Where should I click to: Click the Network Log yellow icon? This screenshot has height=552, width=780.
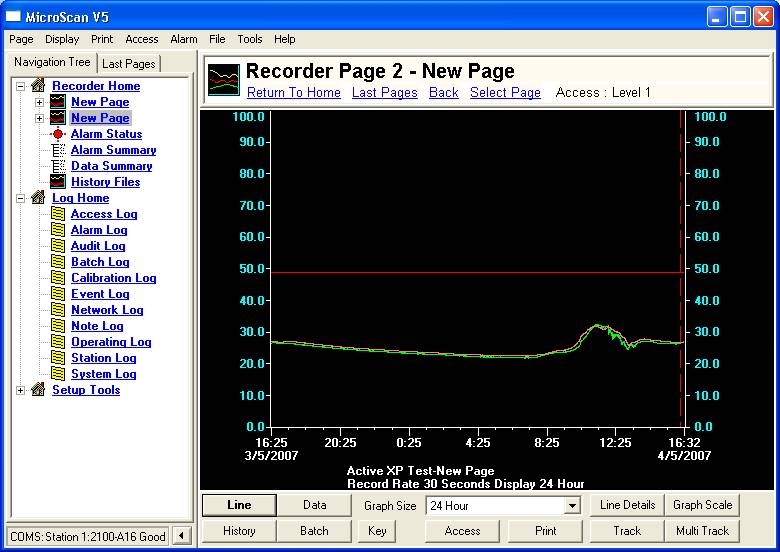58,310
